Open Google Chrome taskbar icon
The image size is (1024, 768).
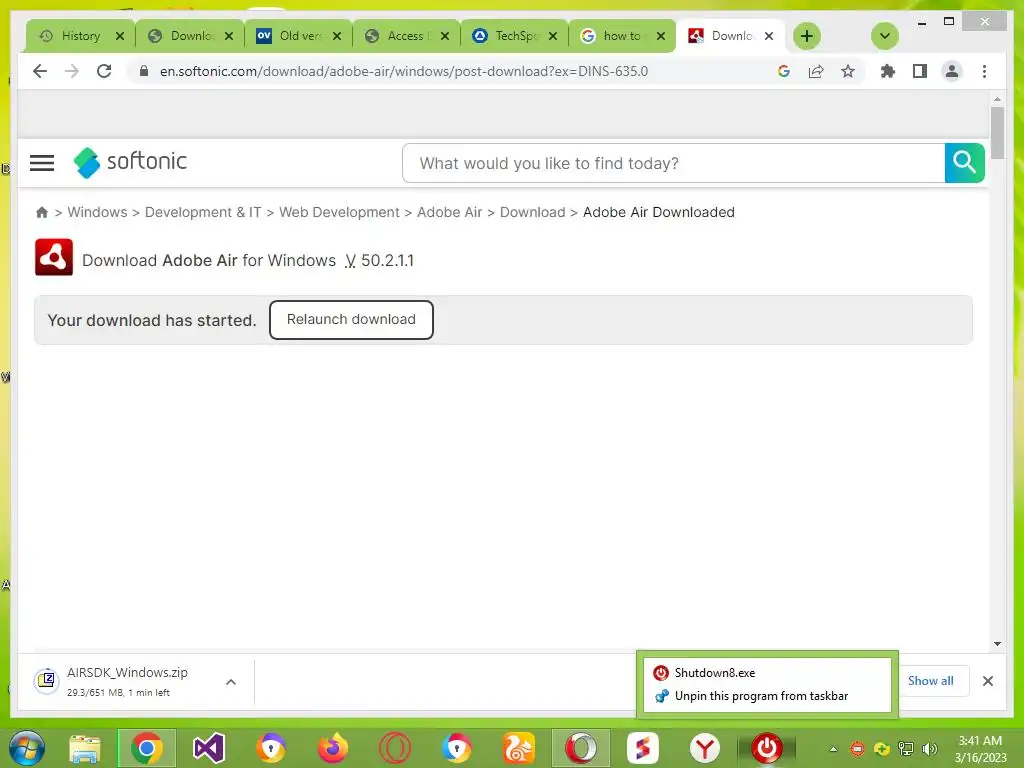click(147, 748)
